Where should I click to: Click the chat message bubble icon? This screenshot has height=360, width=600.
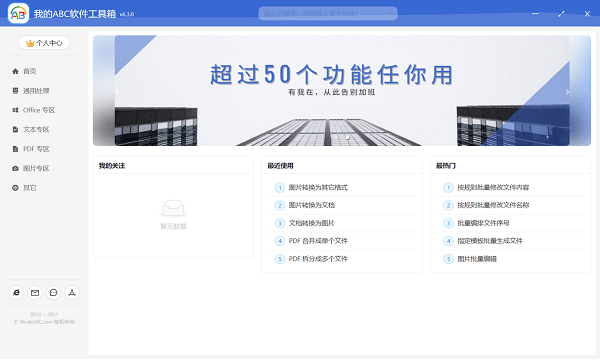click(53, 293)
